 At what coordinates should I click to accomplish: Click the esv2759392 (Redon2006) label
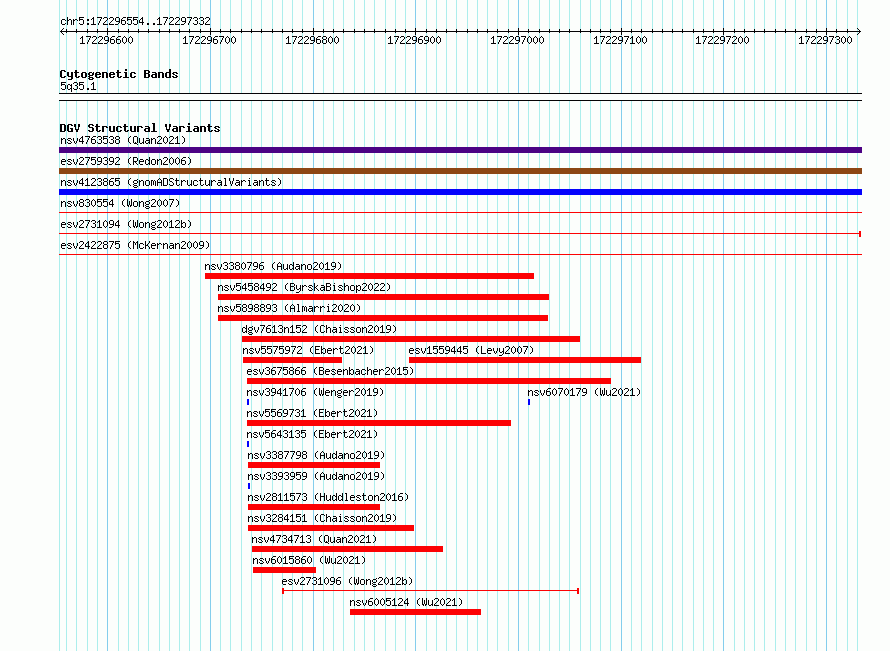tap(126, 161)
